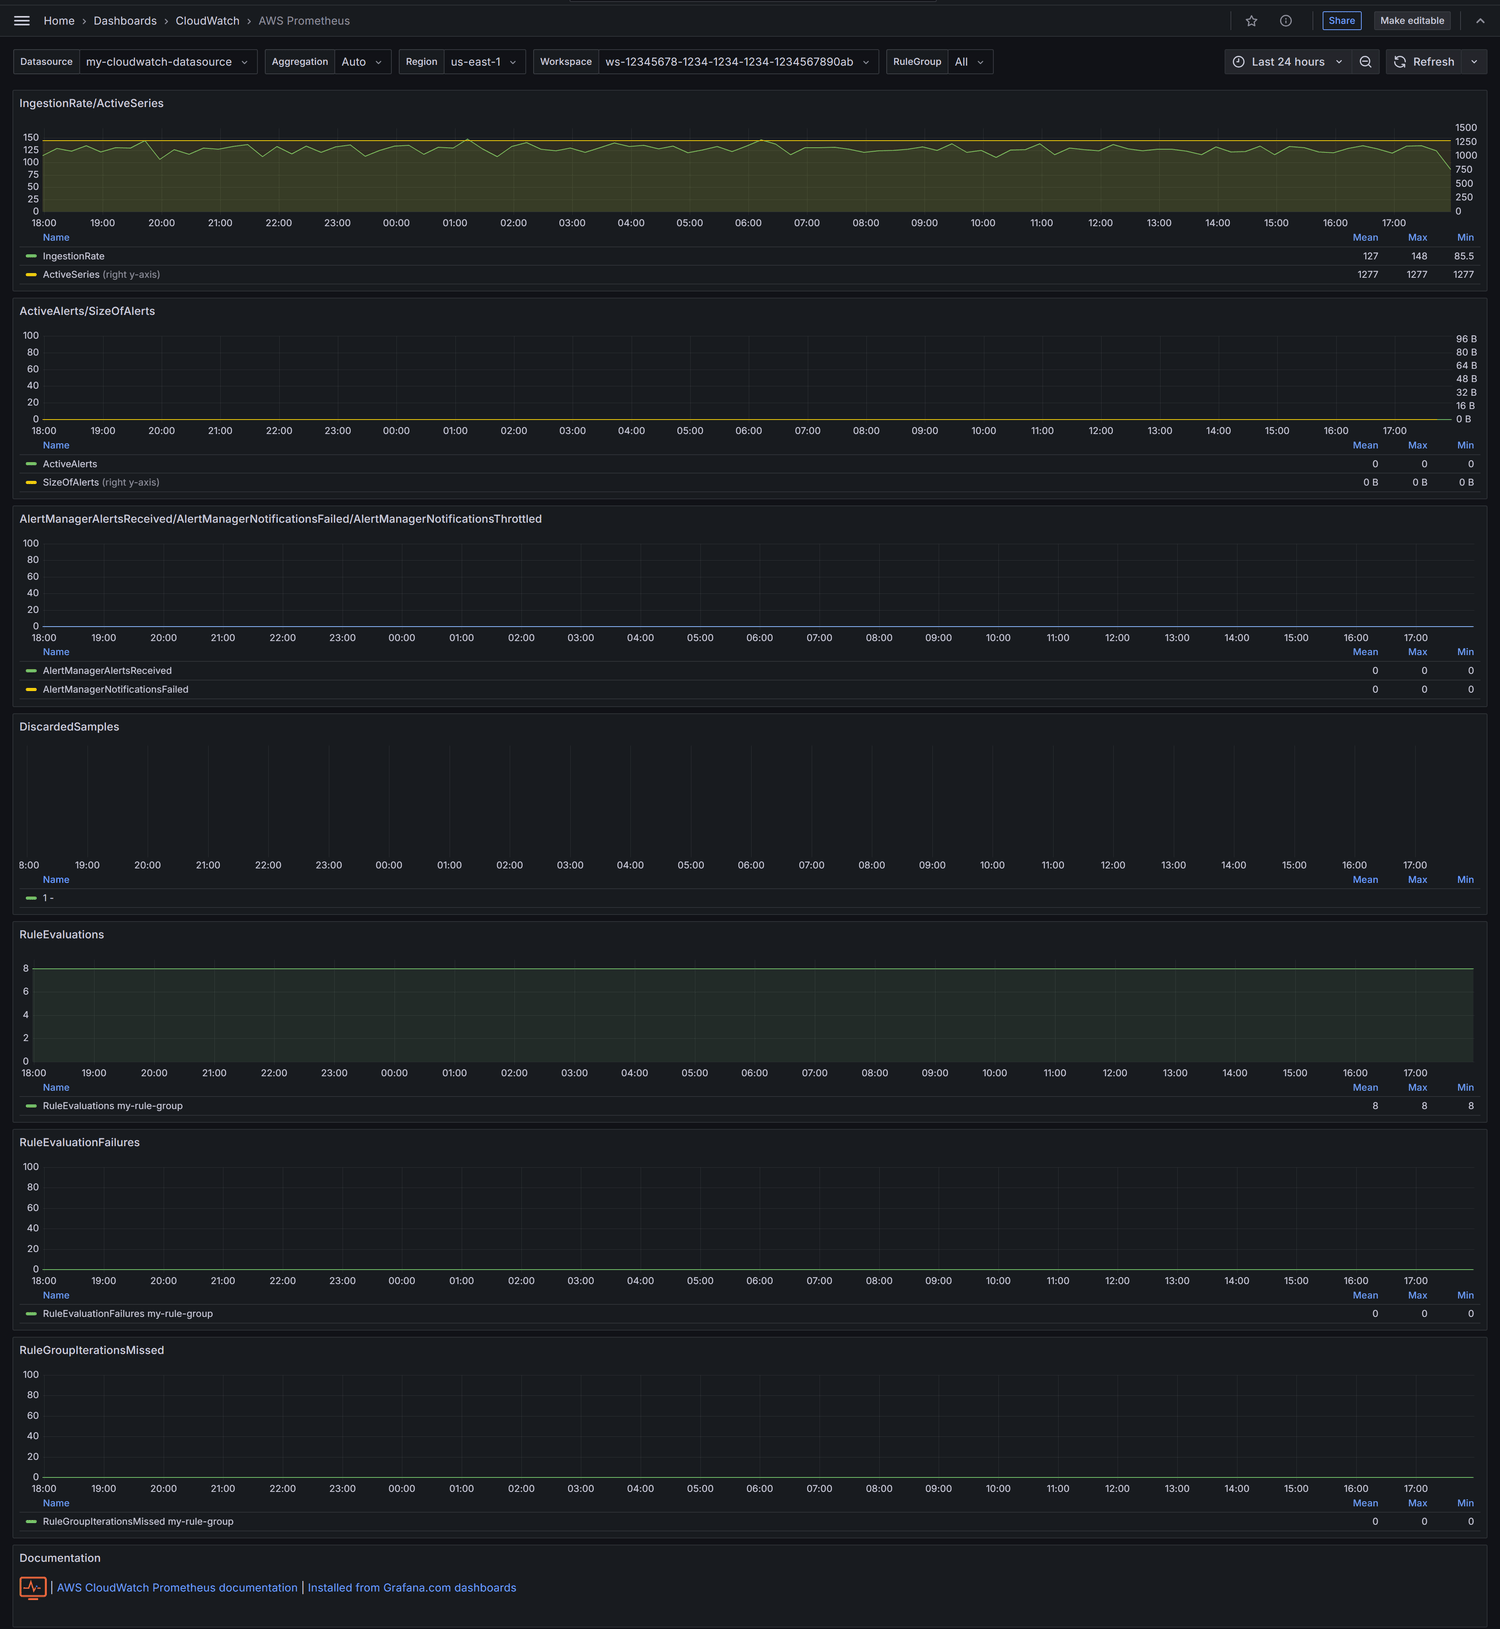Sort RuleGroupIterationsMissed legend by Mean
Screen dimensions: 1500x1629
1365,1504
